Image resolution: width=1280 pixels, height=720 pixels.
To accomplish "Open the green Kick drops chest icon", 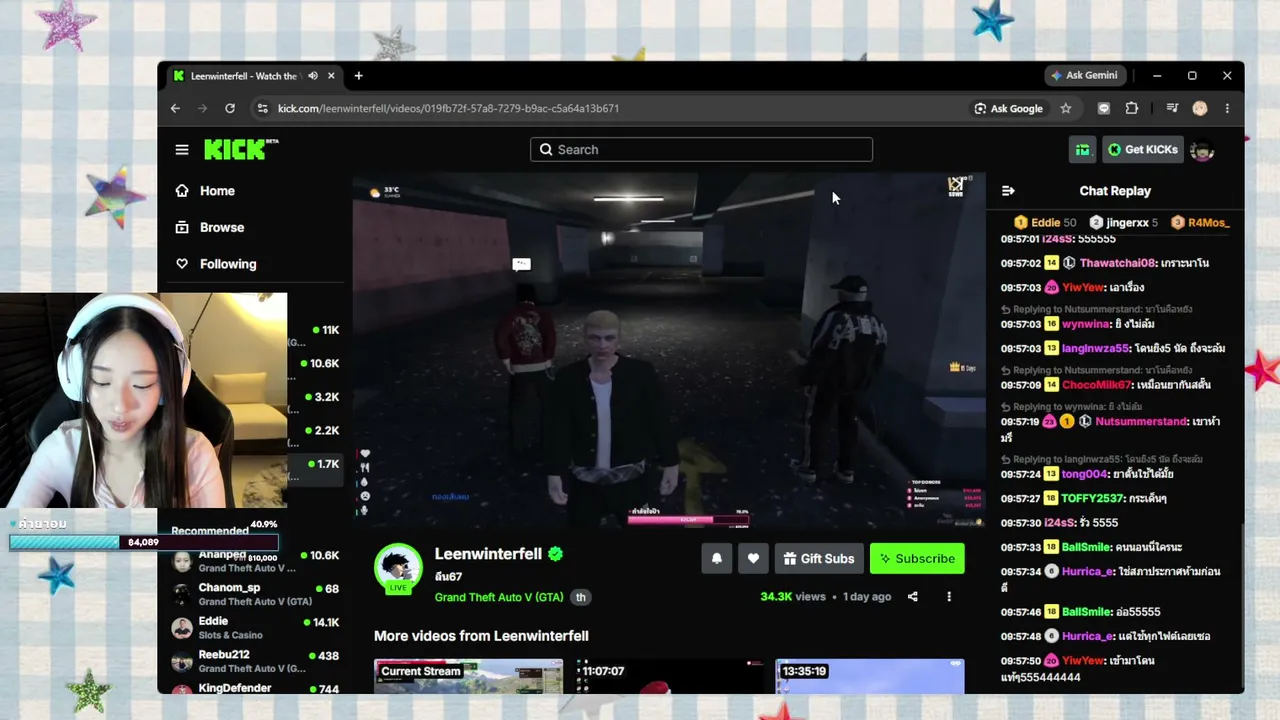I will 1083,150.
